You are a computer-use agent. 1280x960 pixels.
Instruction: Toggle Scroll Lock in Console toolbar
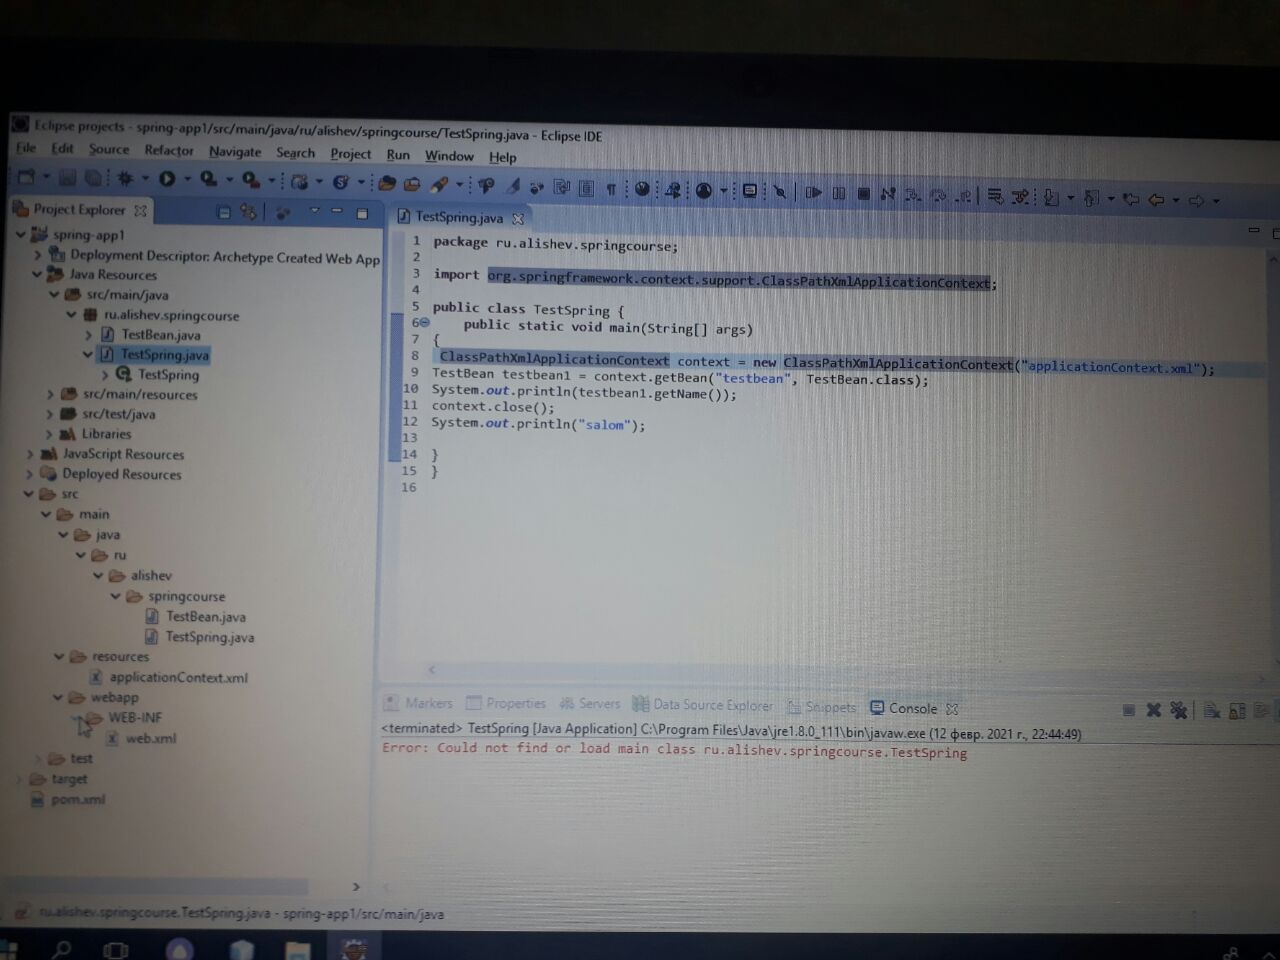click(x=1237, y=711)
